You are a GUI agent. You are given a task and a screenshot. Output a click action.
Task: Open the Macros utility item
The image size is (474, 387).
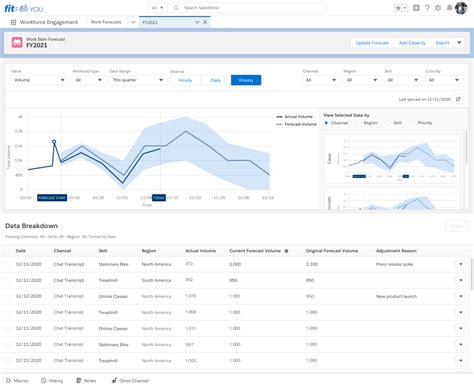(x=17, y=381)
